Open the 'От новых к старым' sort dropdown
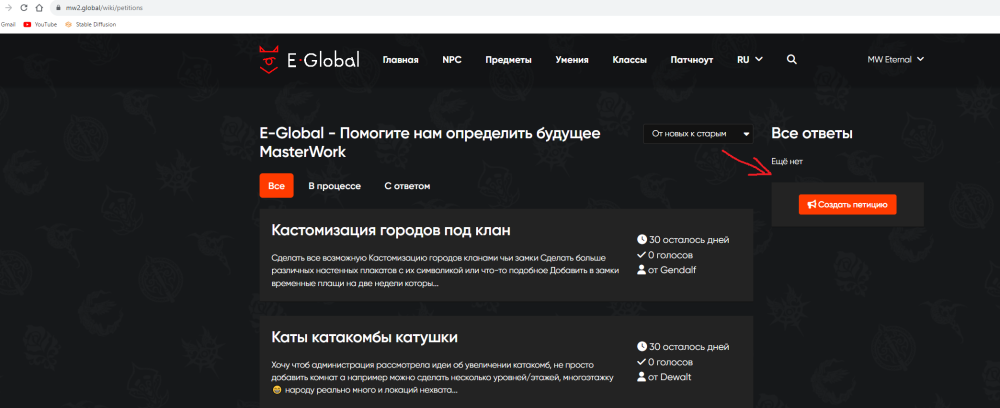Screen dimensions: 1000x408 point(700,133)
